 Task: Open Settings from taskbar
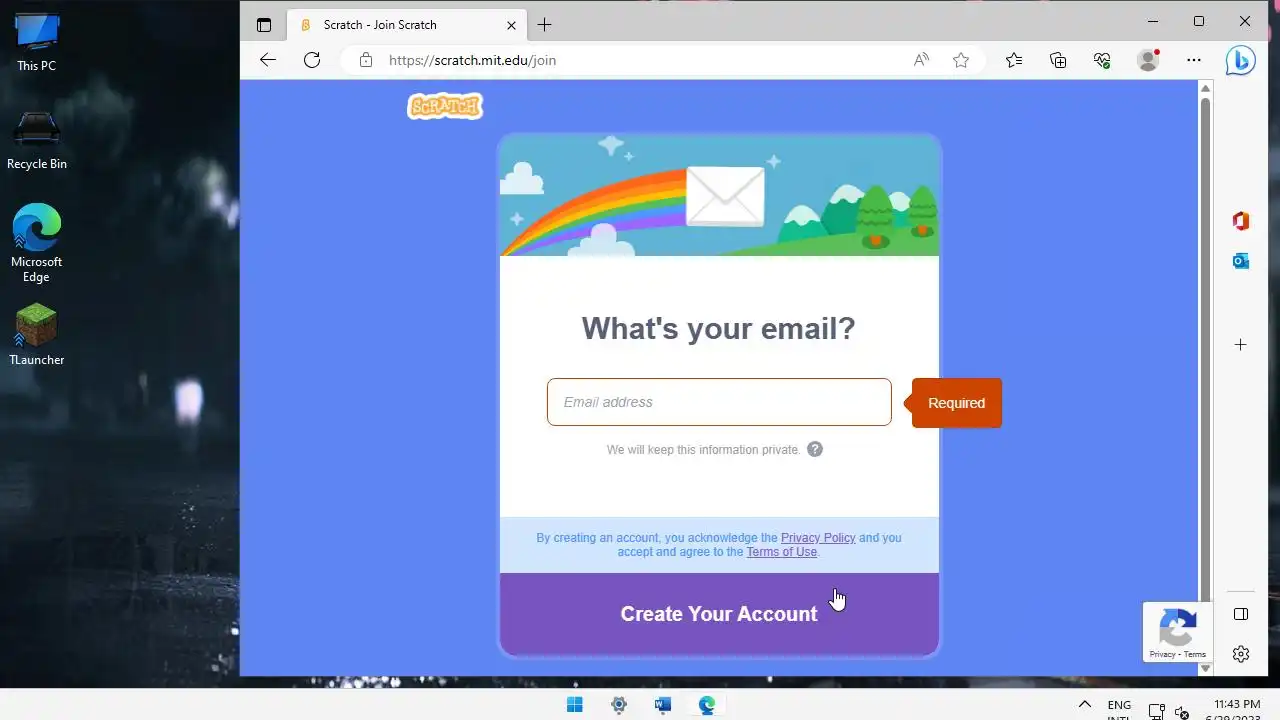pyautogui.click(x=619, y=705)
